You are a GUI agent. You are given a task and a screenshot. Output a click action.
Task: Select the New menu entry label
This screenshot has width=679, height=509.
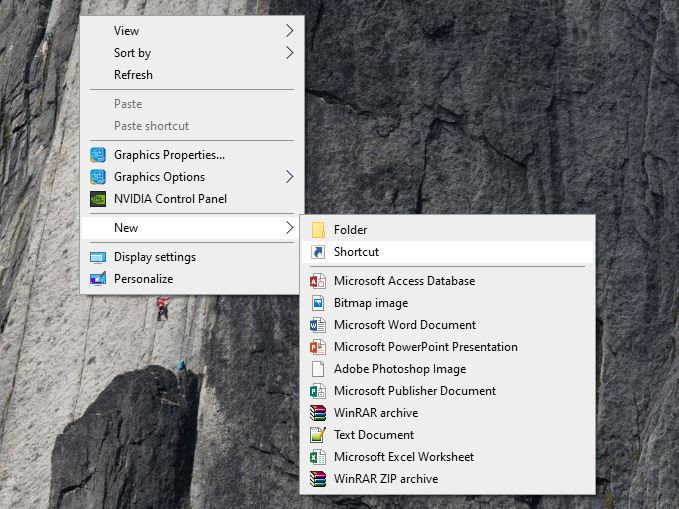pos(126,228)
